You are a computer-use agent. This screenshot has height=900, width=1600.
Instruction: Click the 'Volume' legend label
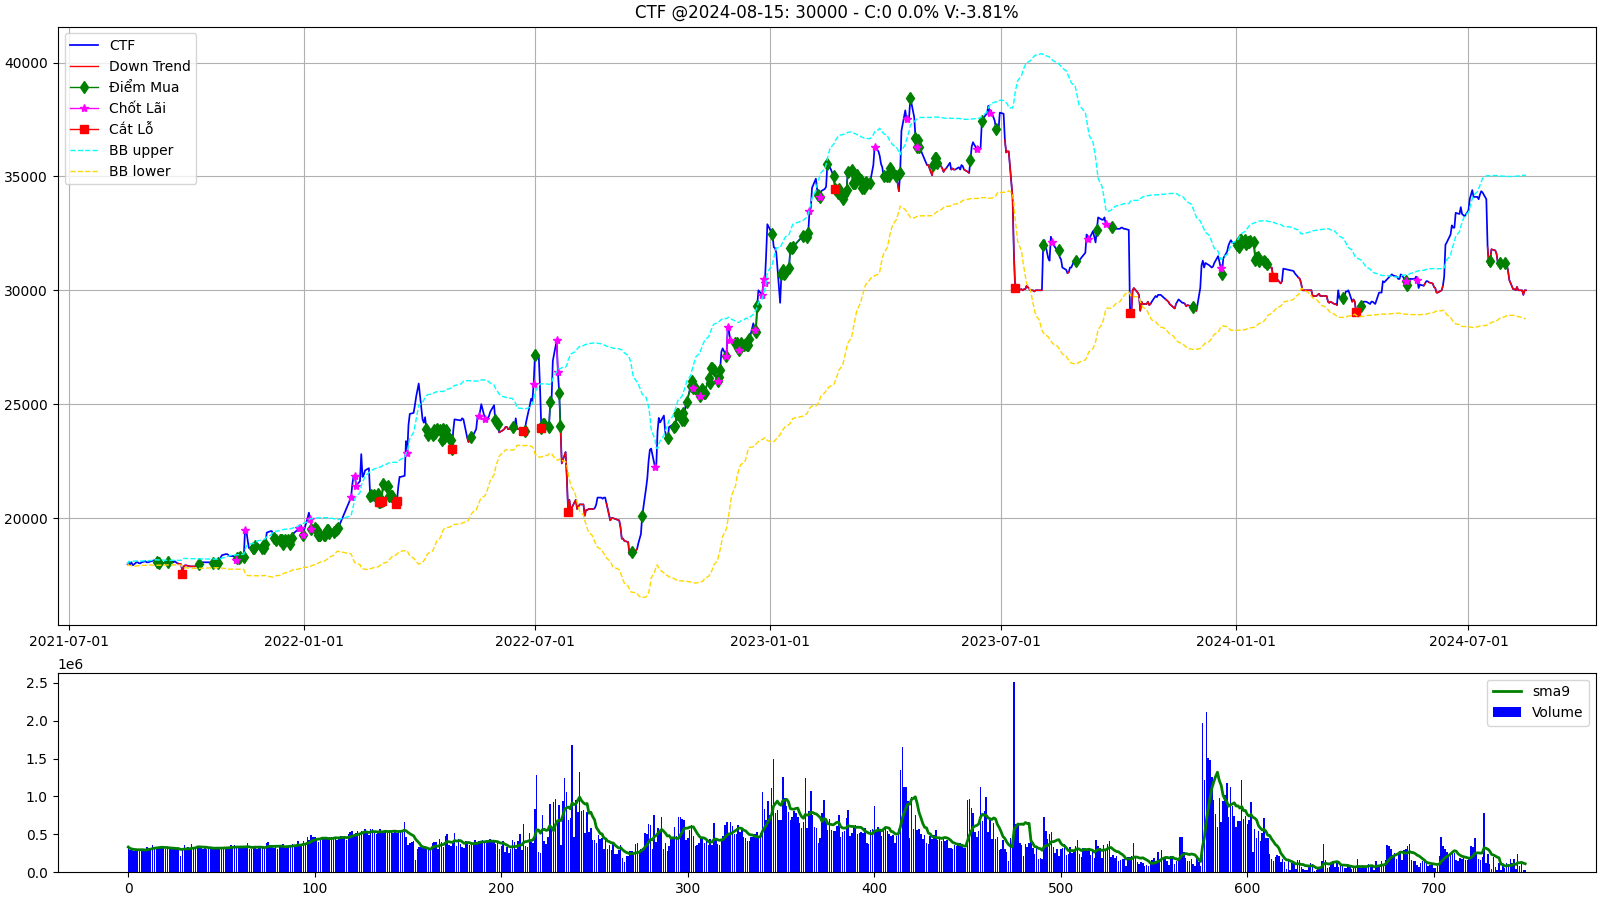[x=1557, y=712]
